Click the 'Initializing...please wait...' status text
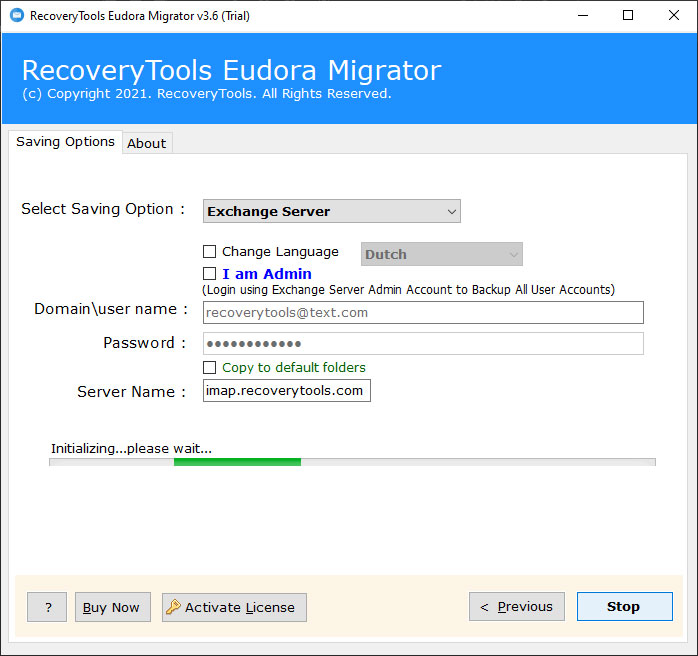The width and height of the screenshot is (698, 656). click(x=131, y=448)
